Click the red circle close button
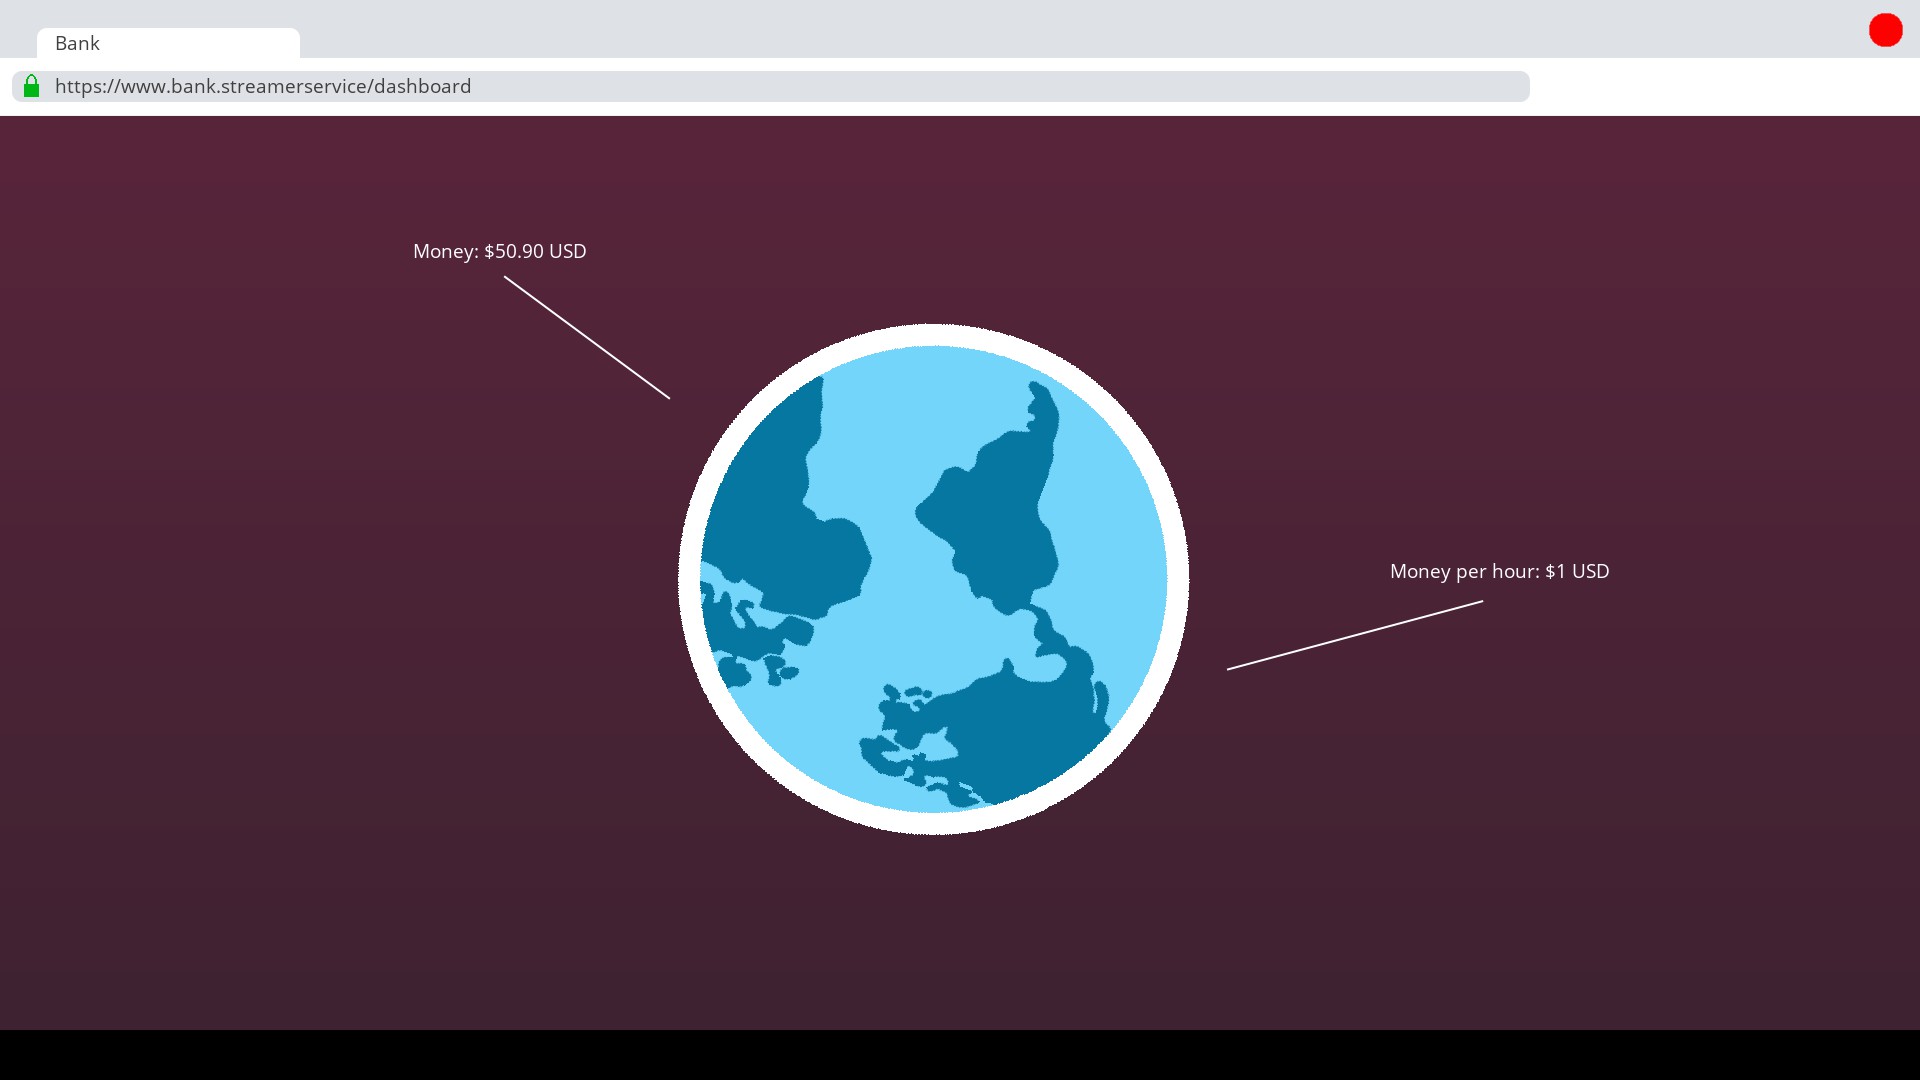The width and height of the screenshot is (1920, 1080). (x=1885, y=30)
